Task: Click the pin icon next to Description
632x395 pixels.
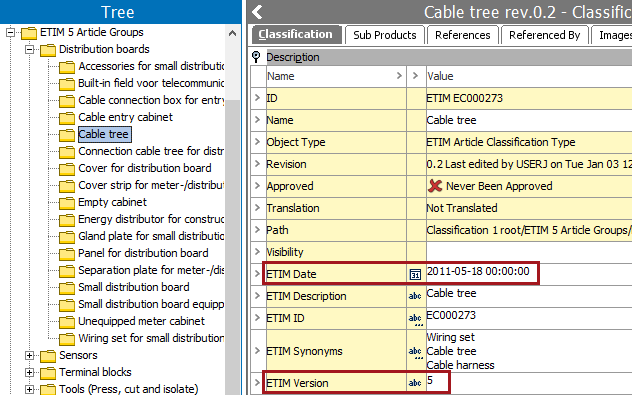Action: click(x=256, y=57)
